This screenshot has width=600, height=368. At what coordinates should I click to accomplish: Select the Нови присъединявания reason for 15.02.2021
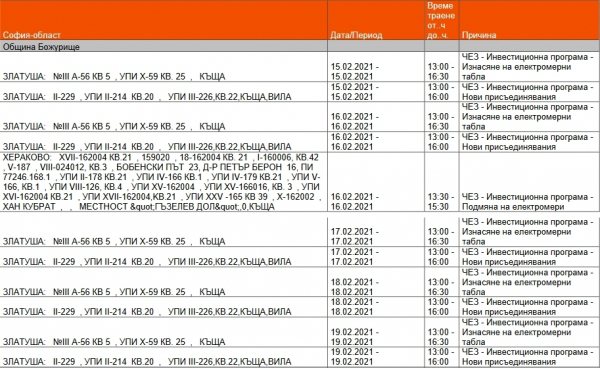[x=530, y=92]
